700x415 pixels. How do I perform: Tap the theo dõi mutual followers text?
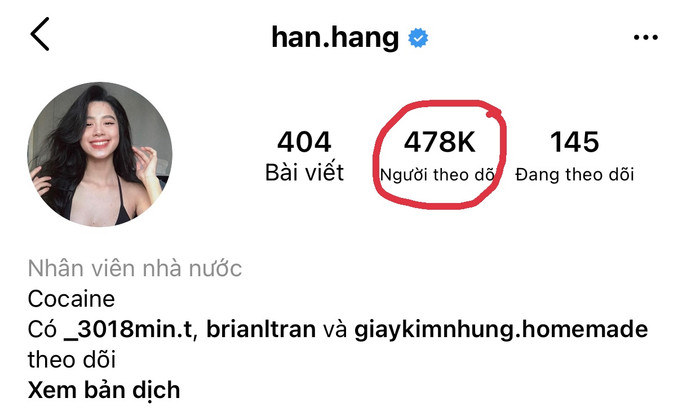point(72,360)
